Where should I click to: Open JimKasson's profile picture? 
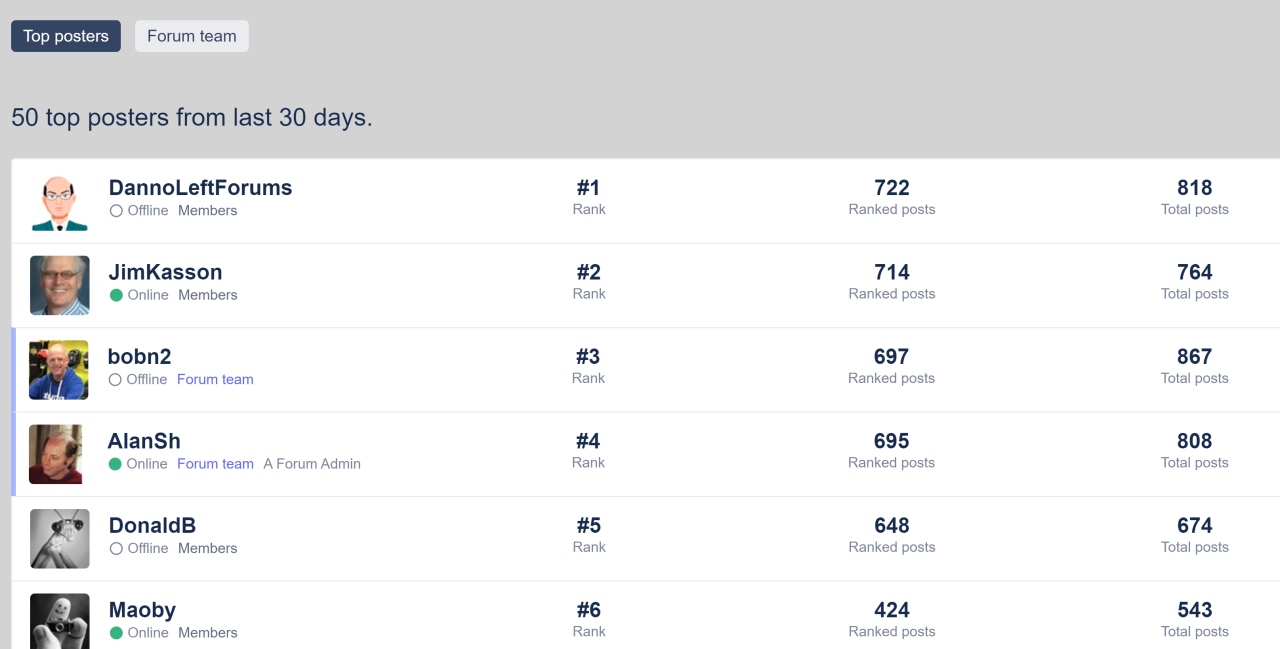(59, 286)
